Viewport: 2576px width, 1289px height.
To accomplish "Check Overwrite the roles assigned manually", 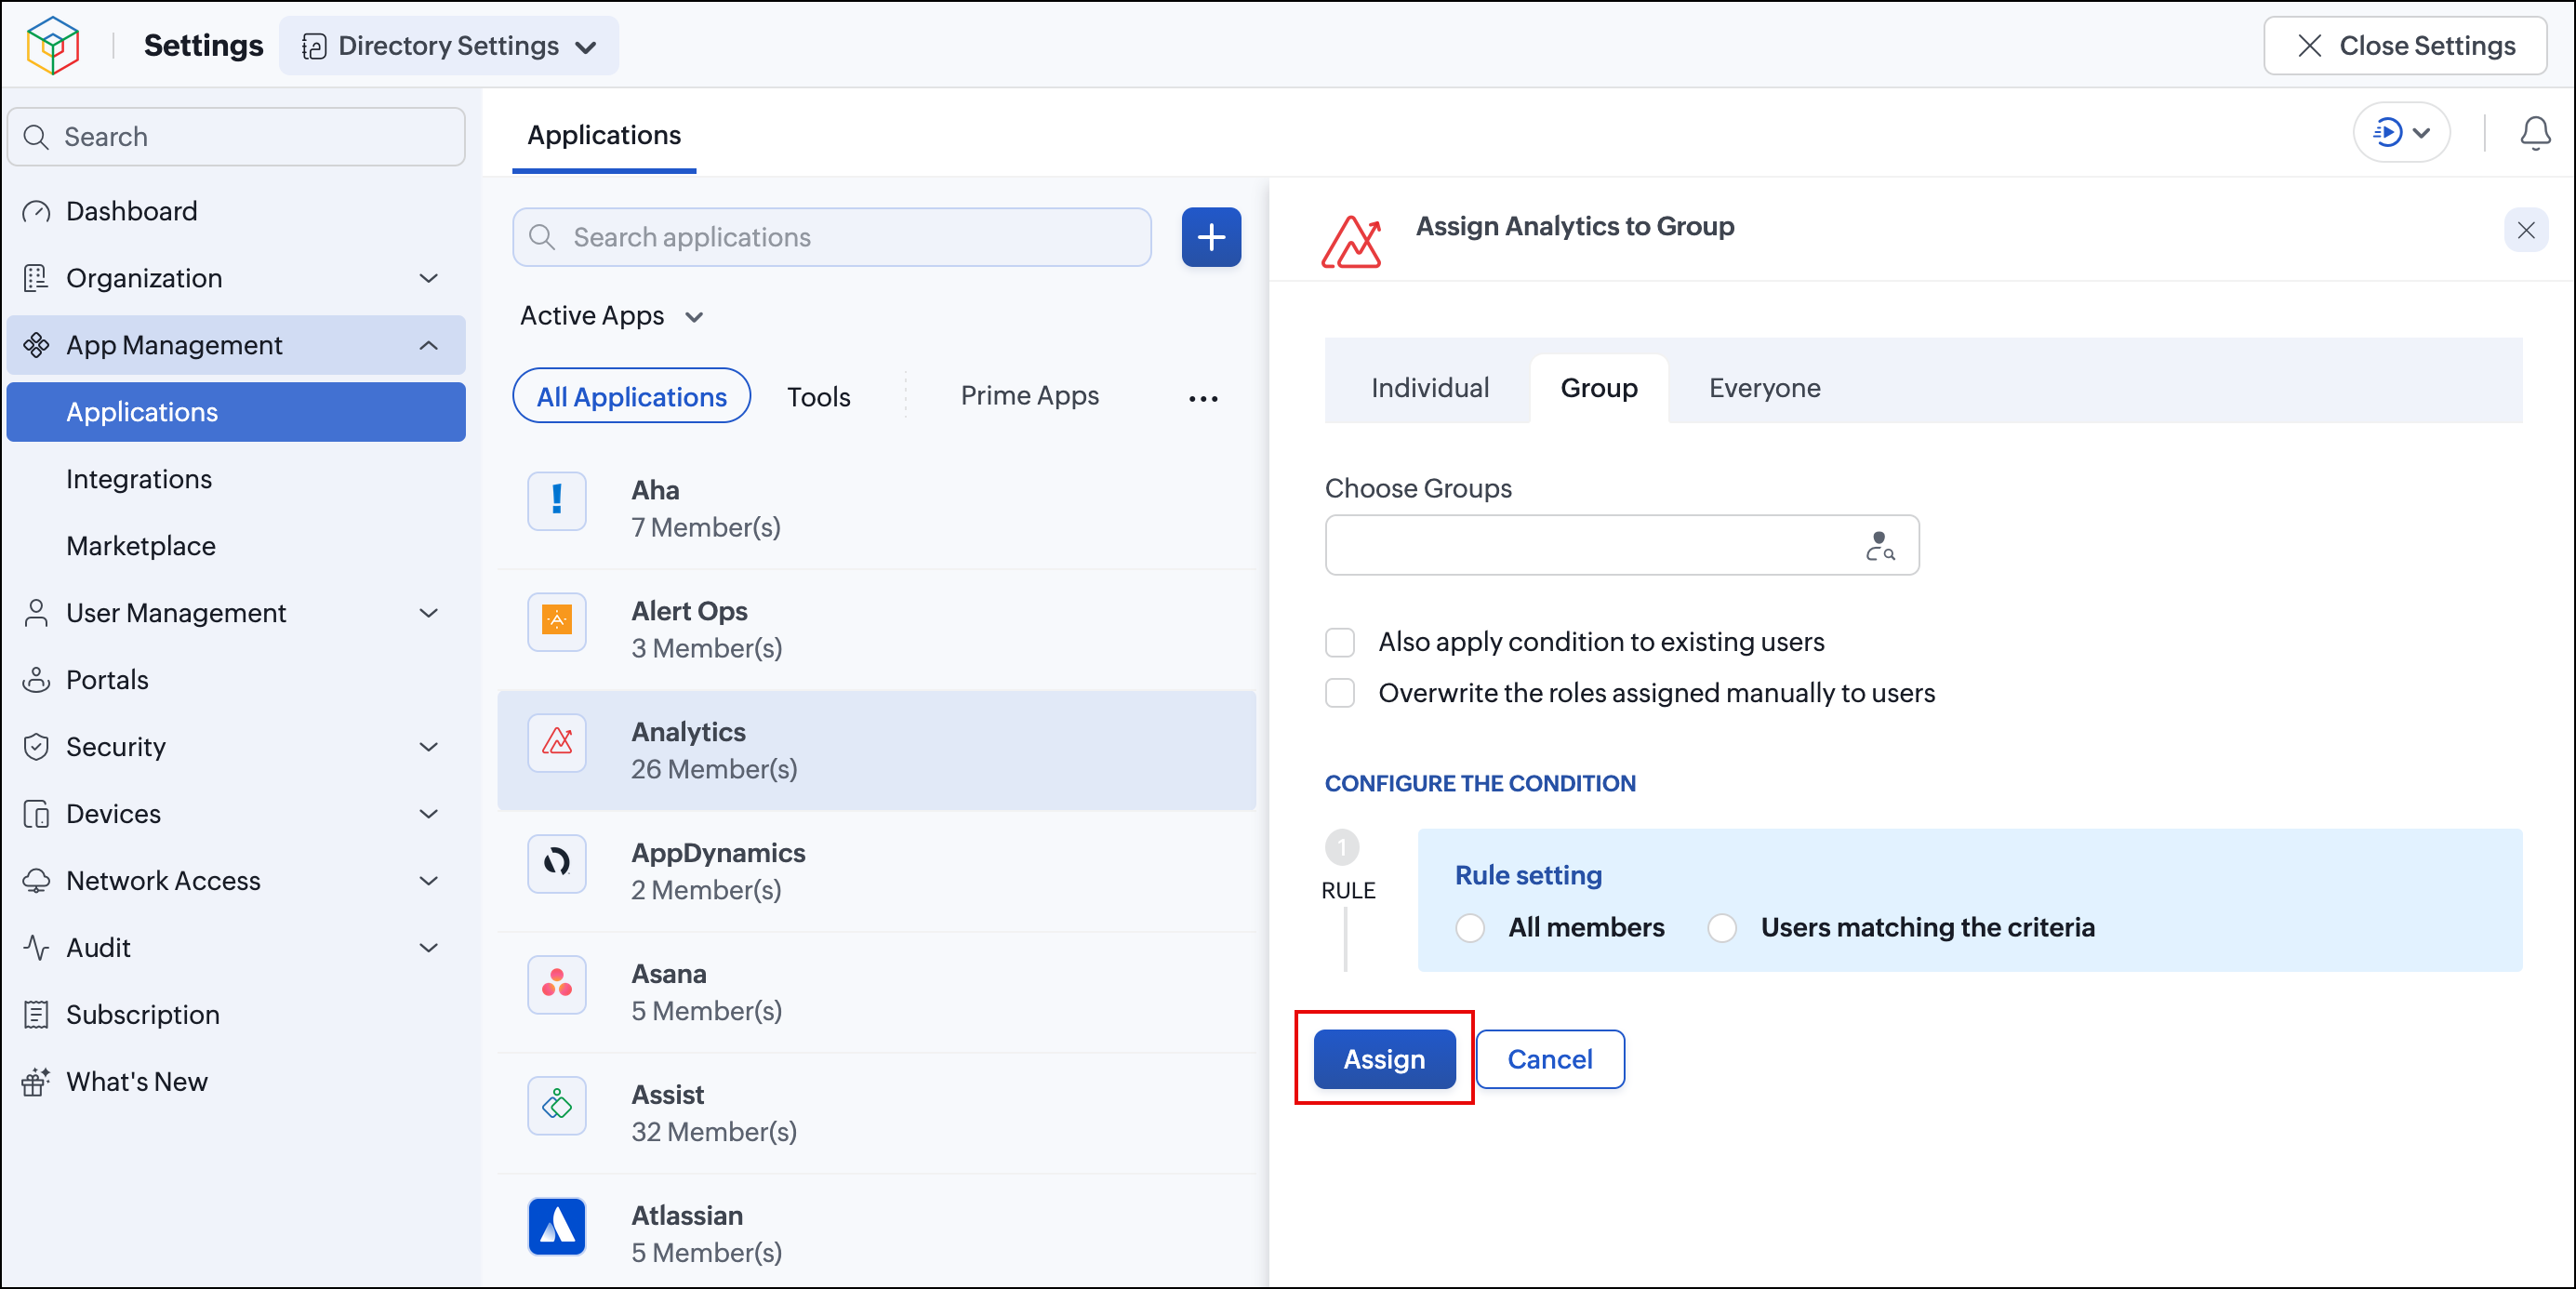I will point(1340,693).
